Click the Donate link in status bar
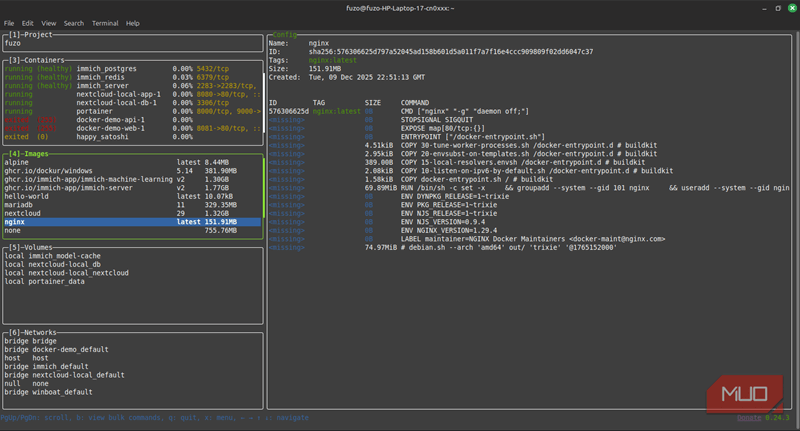Screen dimensions: 800x431 pyautogui.click(x=748, y=417)
